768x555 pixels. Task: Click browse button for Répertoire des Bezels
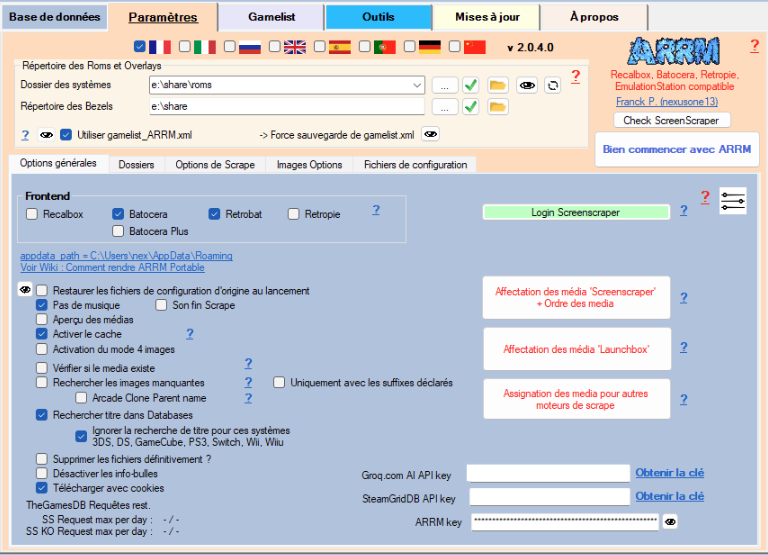click(445, 107)
